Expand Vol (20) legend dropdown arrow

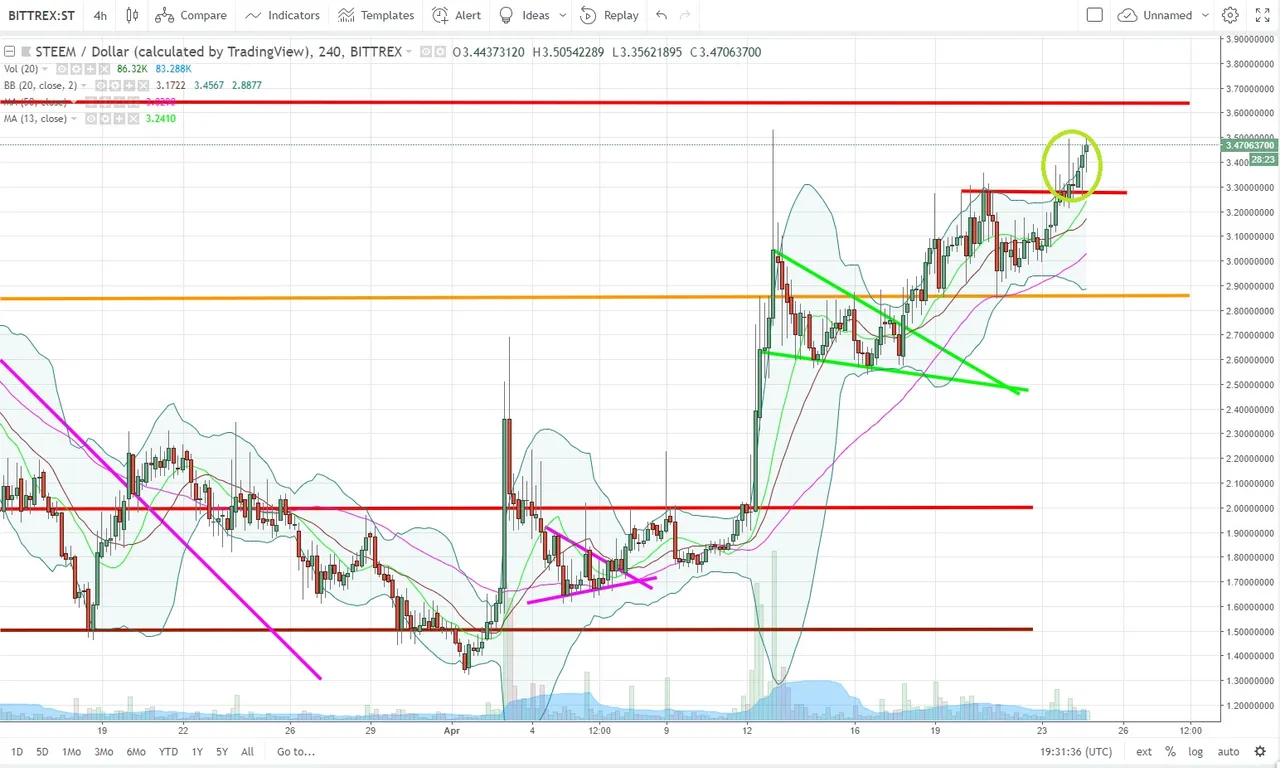[45, 69]
